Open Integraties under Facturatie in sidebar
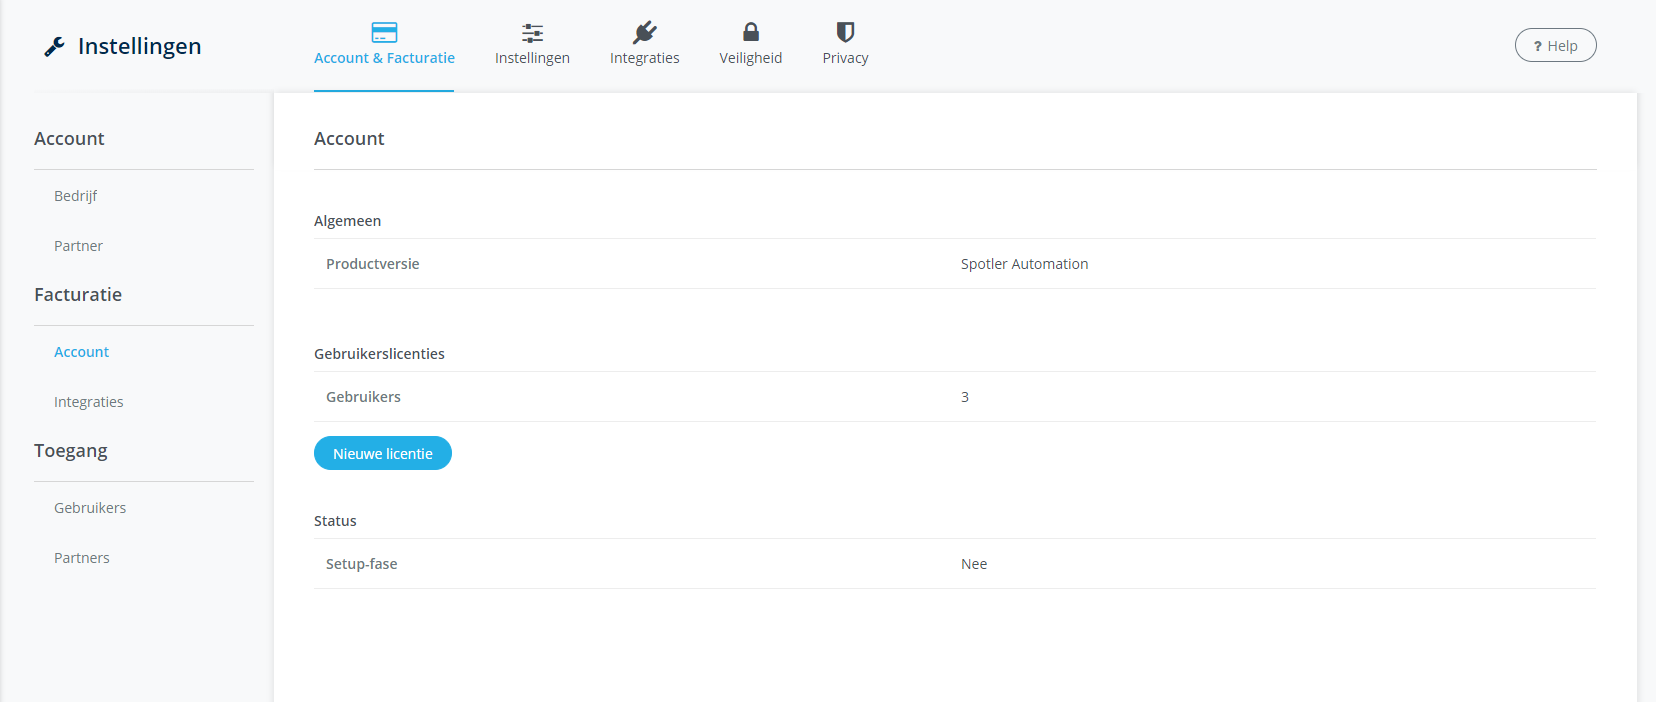 [88, 402]
